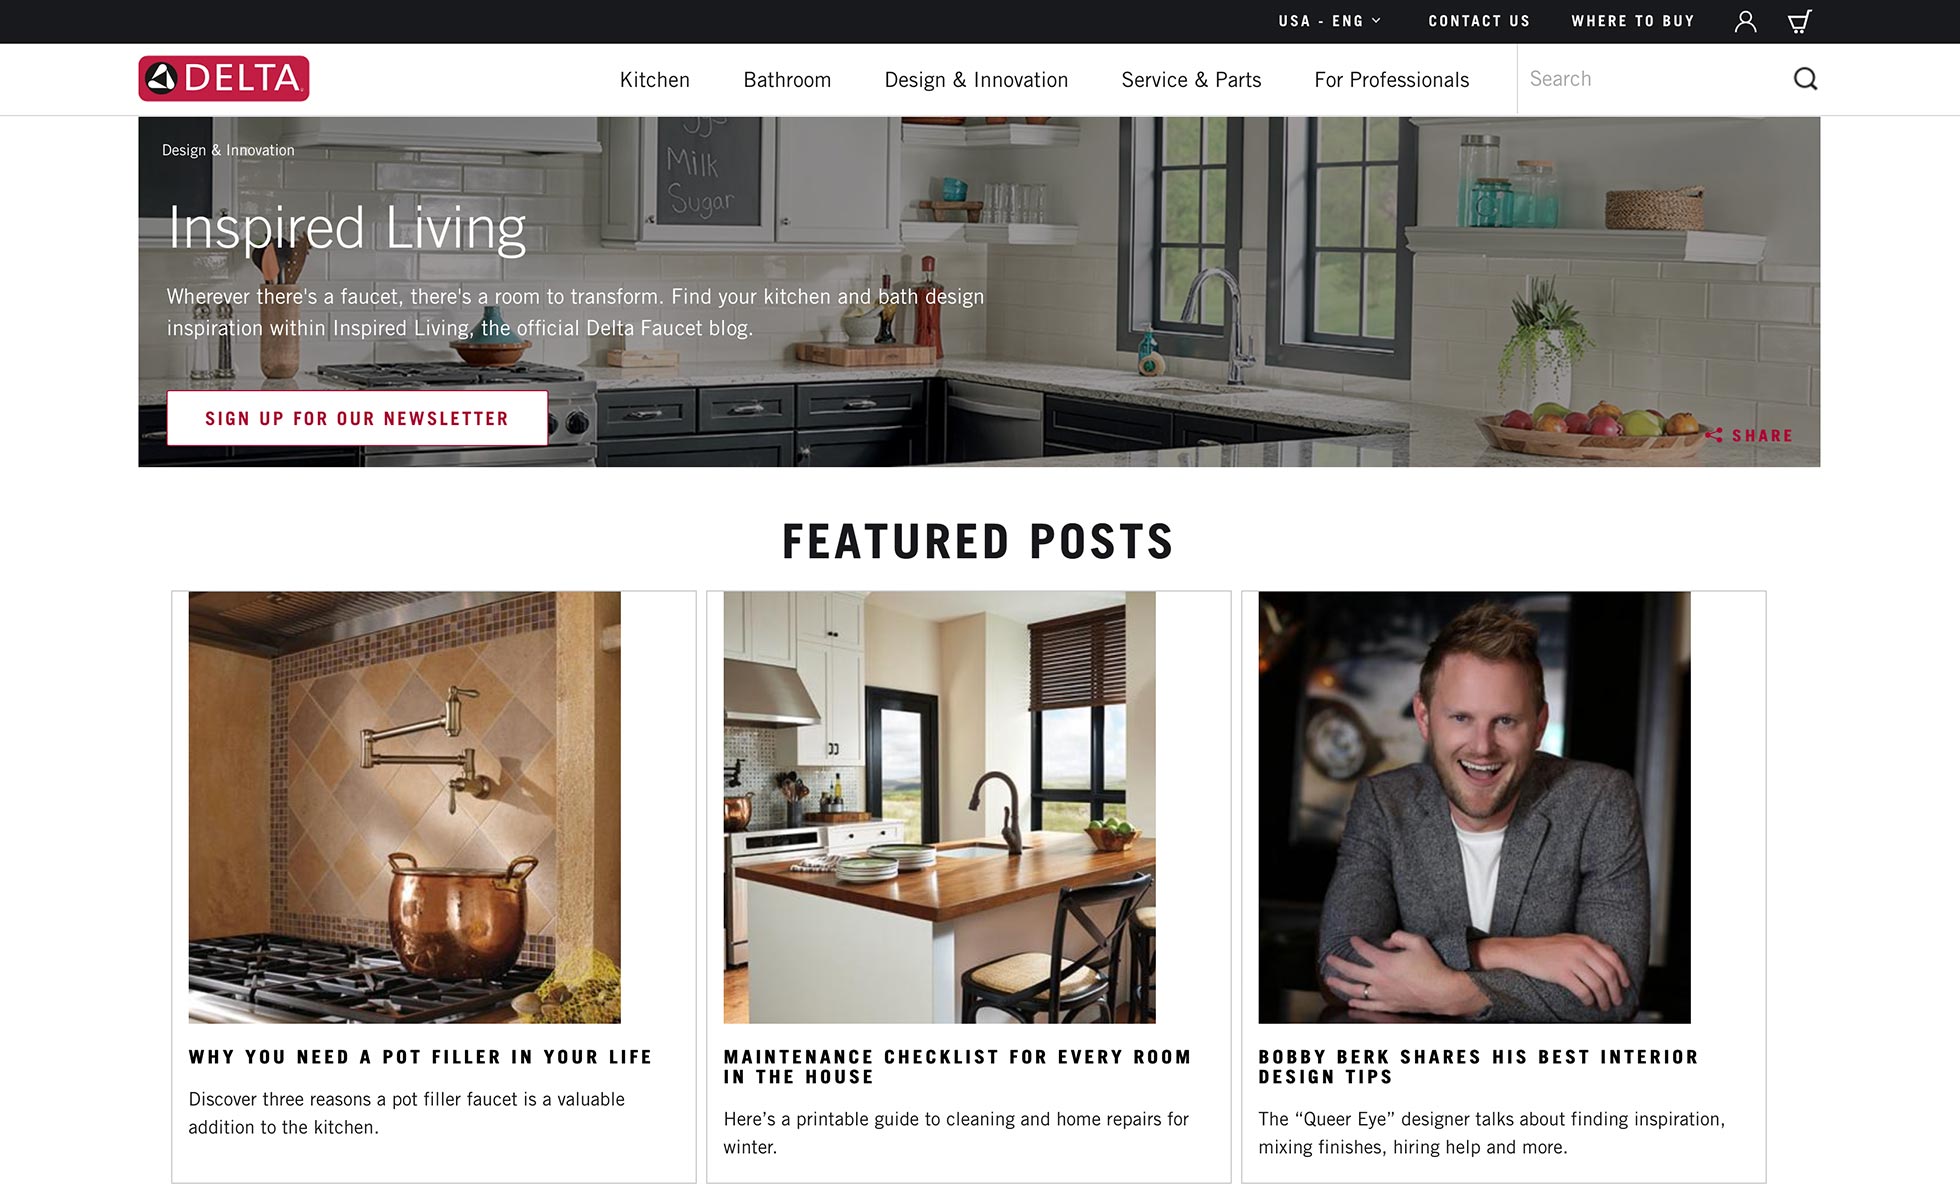Click Contact Us link

[x=1479, y=21]
